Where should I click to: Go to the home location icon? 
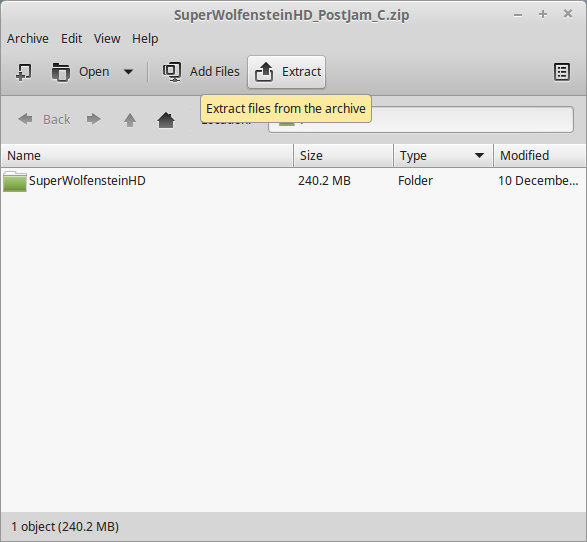click(166, 120)
